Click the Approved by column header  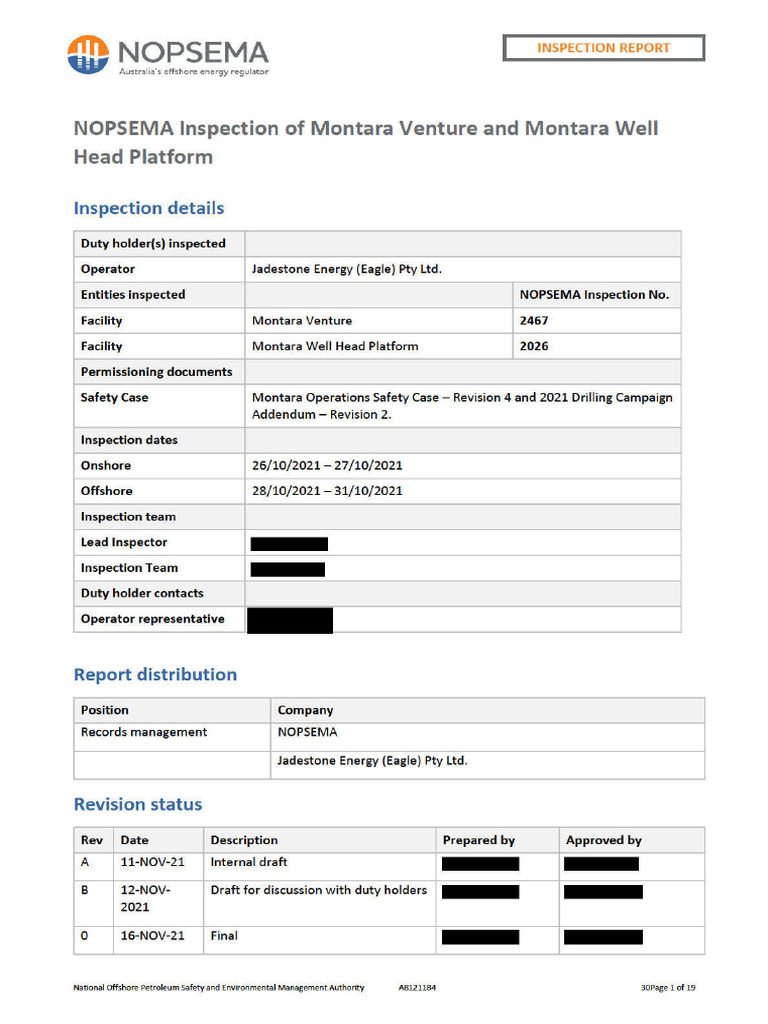click(x=604, y=840)
